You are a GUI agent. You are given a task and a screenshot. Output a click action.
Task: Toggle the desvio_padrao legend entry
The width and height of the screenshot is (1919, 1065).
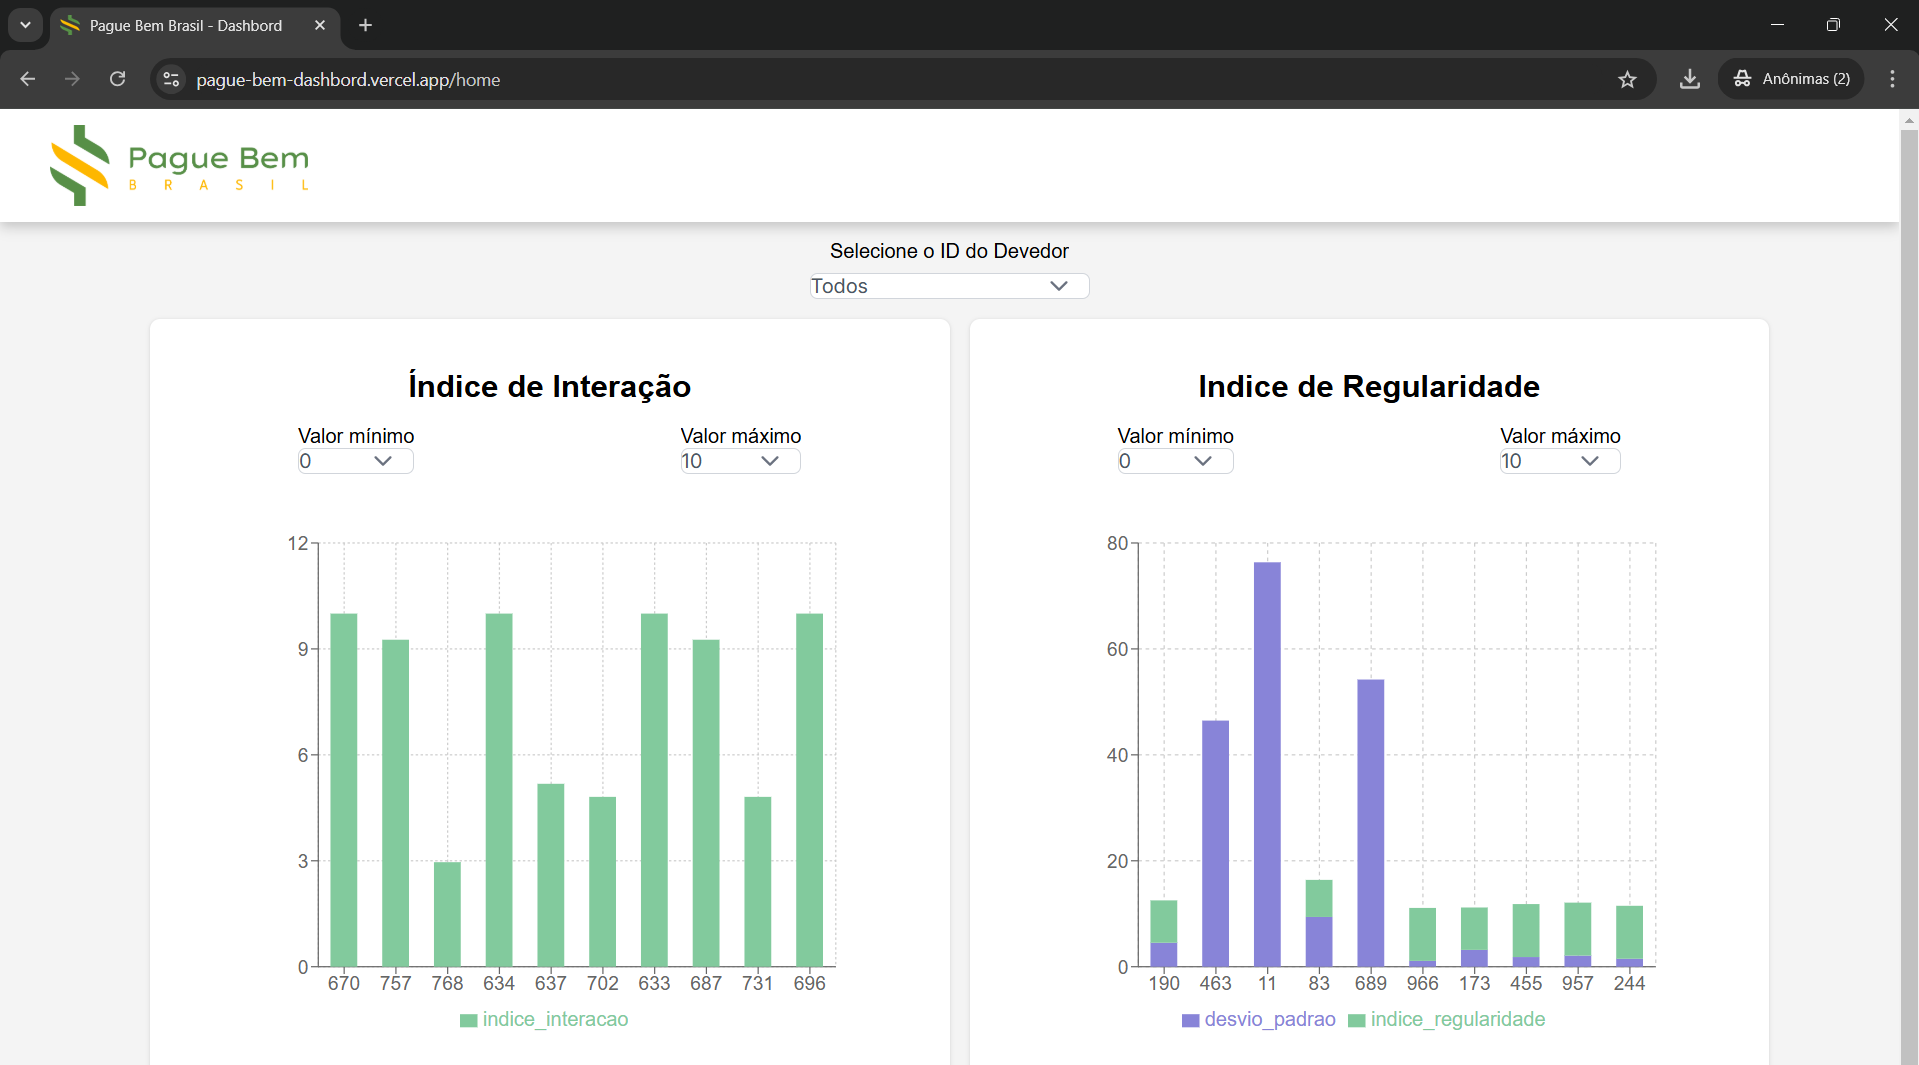tap(1259, 1019)
